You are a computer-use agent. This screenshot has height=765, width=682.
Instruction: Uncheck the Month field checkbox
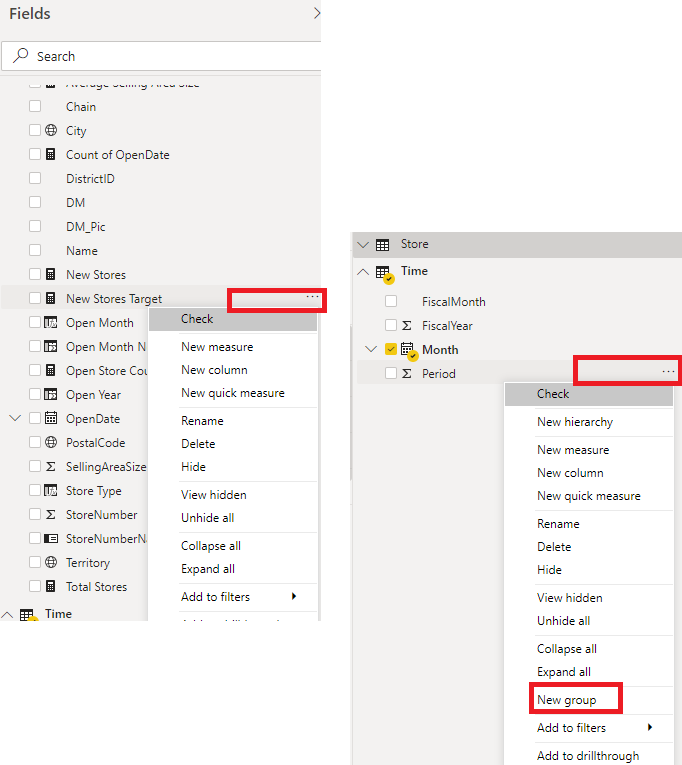391,349
